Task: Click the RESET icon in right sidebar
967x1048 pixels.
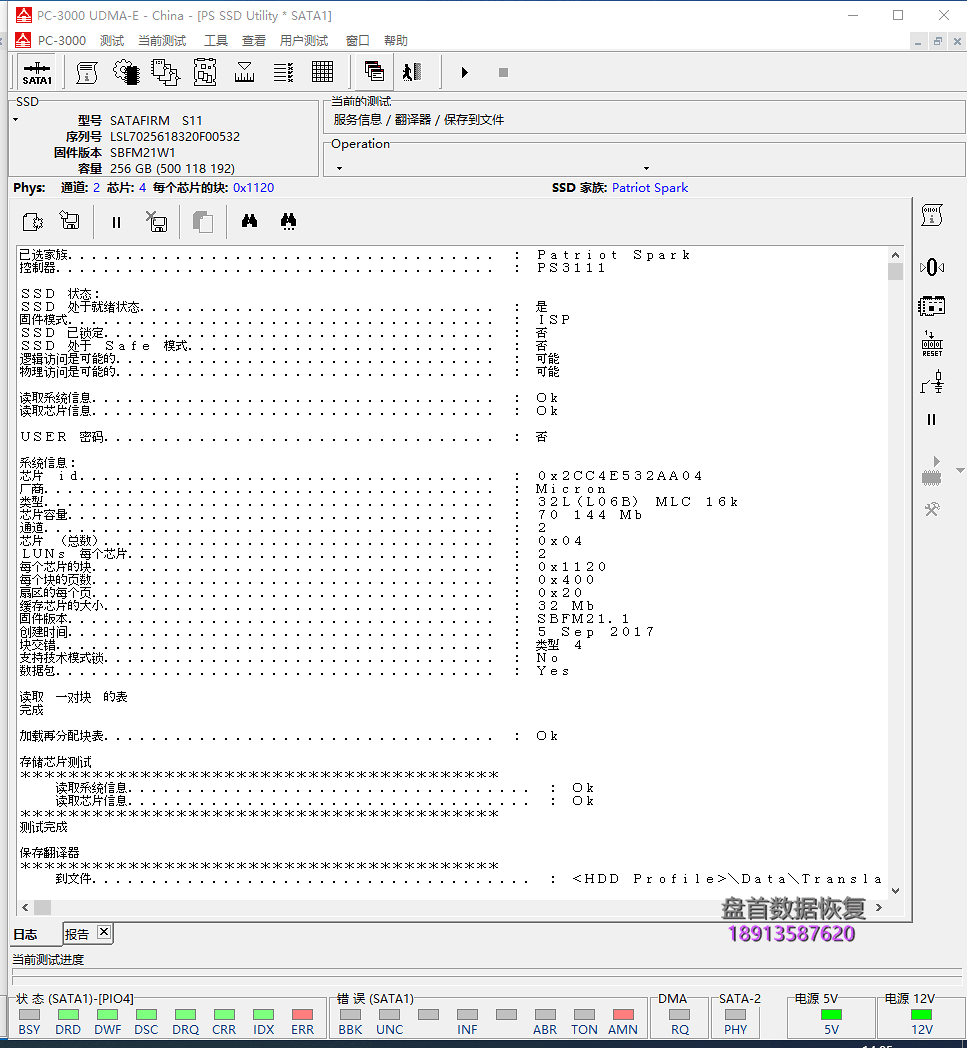Action: (x=932, y=344)
